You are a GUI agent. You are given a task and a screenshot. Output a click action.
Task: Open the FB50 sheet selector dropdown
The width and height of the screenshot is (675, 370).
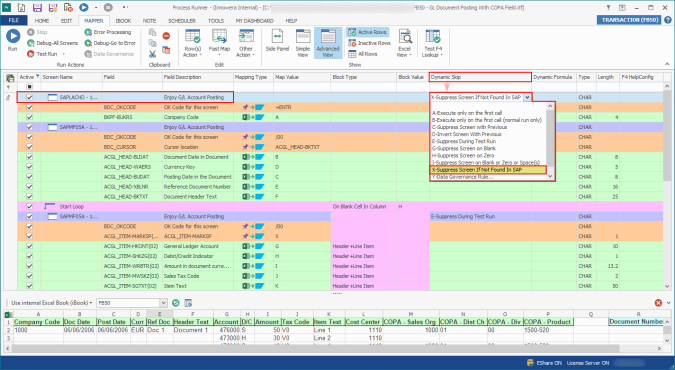point(163,303)
